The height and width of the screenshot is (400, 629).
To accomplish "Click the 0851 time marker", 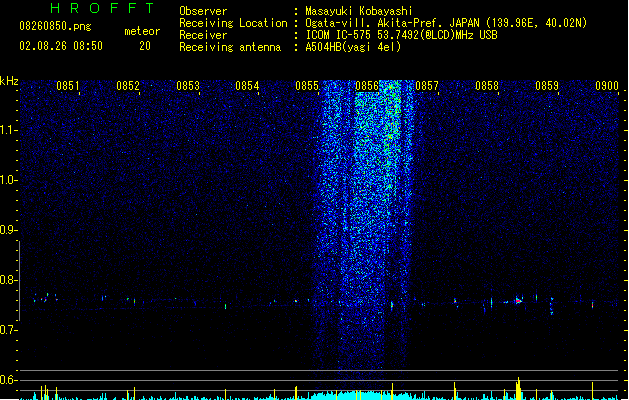I will pyautogui.click(x=67, y=86).
